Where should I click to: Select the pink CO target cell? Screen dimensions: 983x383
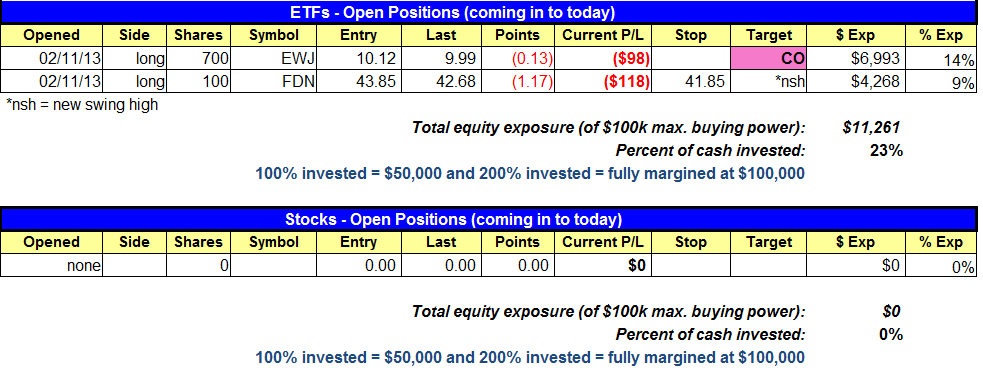click(x=769, y=60)
